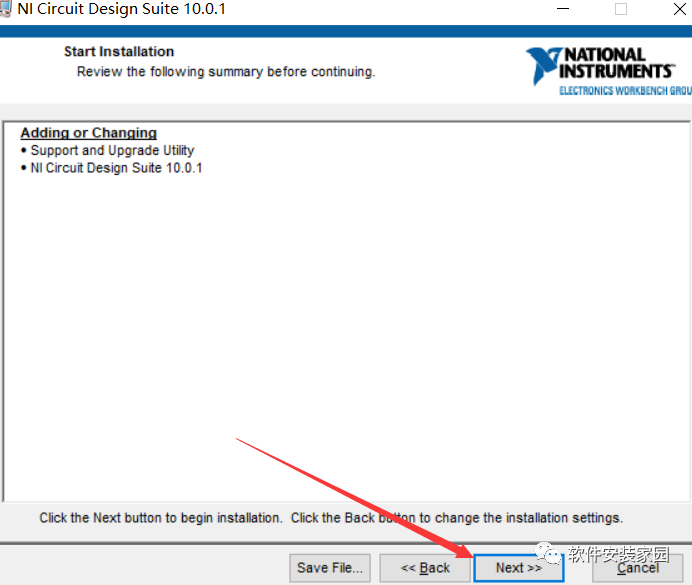Click the Next >> button to begin installation
This screenshot has height=585, width=692.
click(519, 568)
